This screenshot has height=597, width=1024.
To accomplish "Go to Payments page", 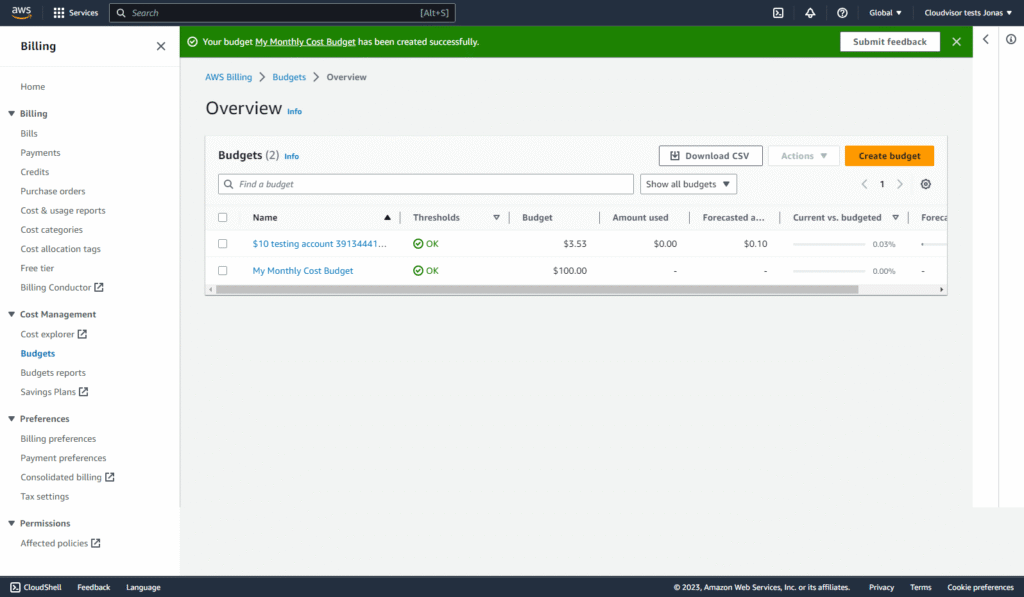I will 40,153.
